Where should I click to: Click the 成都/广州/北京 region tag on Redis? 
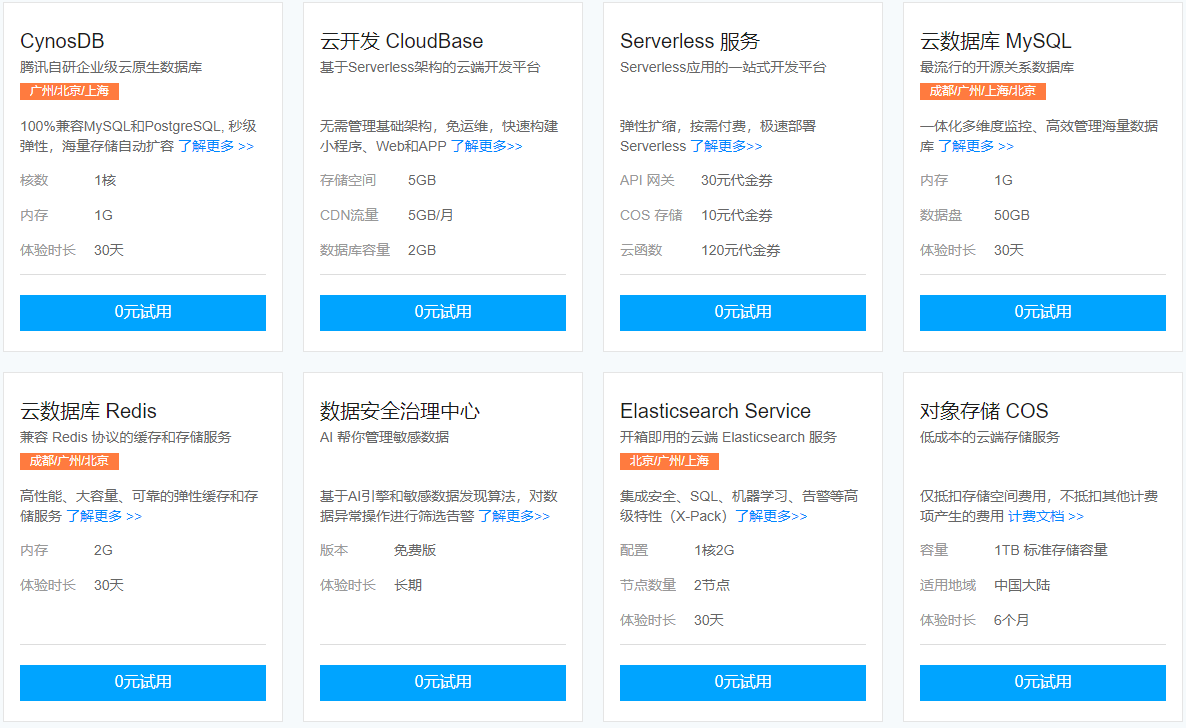pyautogui.click(x=70, y=461)
